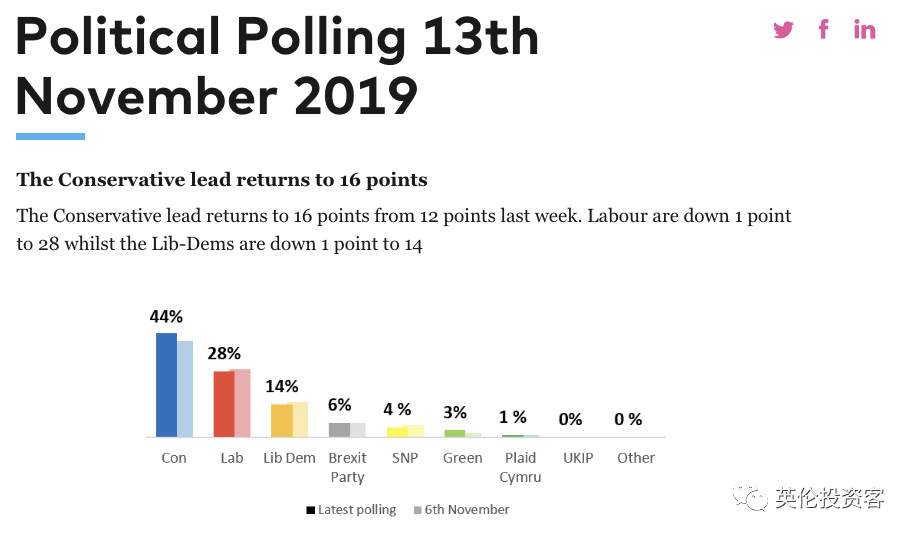Click the grey 6th November legend square
The width and height of the screenshot is (914, 538).
(x=417, y=510)
